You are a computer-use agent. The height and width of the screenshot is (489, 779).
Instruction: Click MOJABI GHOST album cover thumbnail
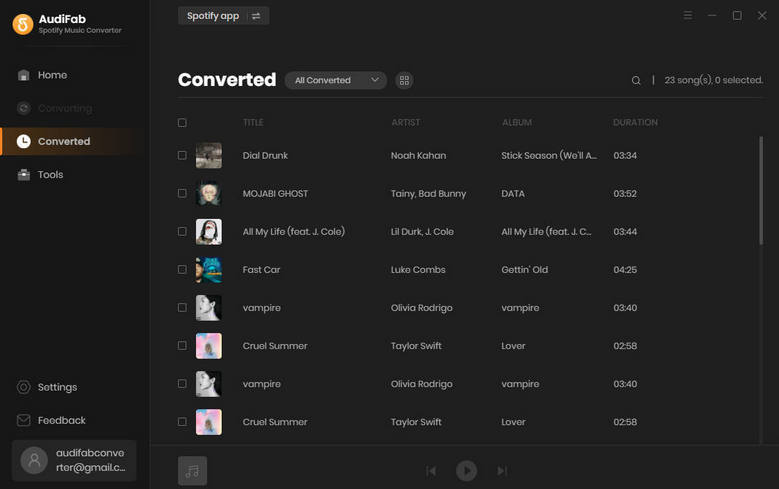click(209, 193)
